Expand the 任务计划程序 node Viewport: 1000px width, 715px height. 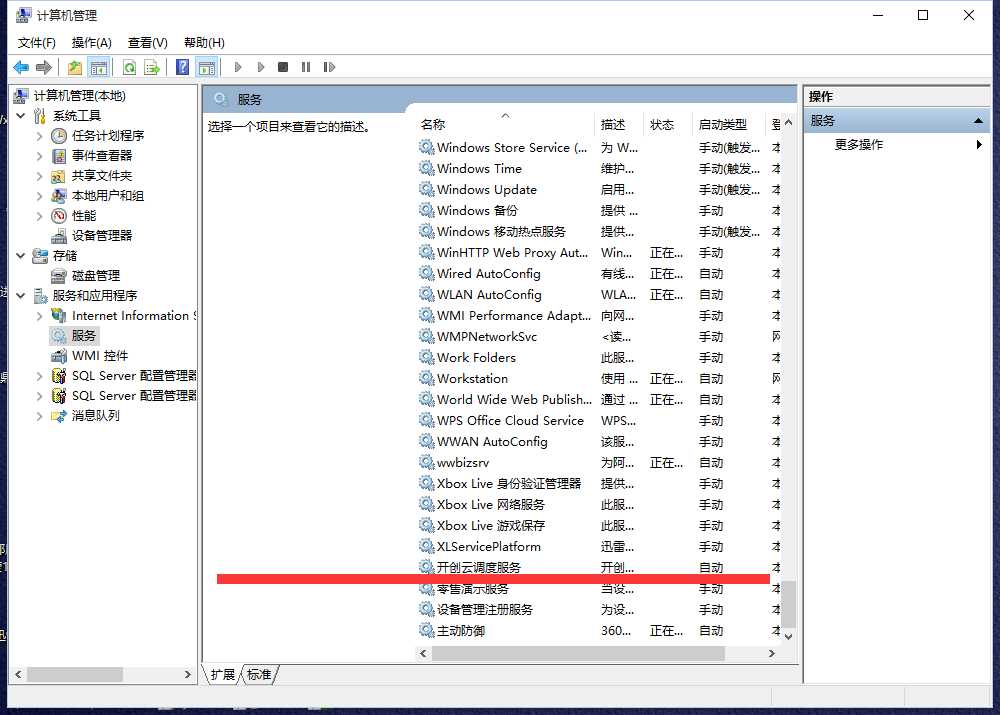pyautogui.click(x=40, y=136)
